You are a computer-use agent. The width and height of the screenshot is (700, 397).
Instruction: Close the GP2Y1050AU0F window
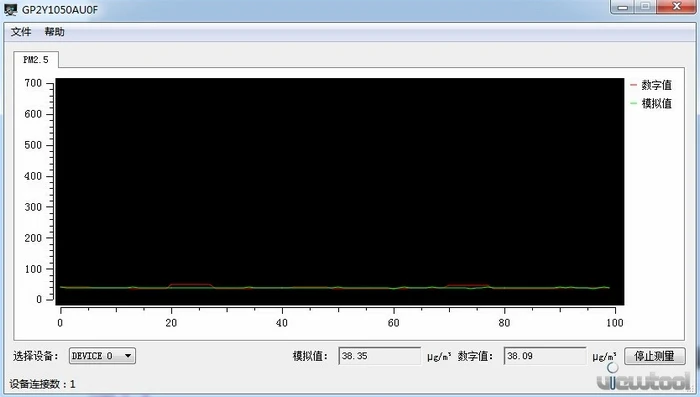click(676, 7)
